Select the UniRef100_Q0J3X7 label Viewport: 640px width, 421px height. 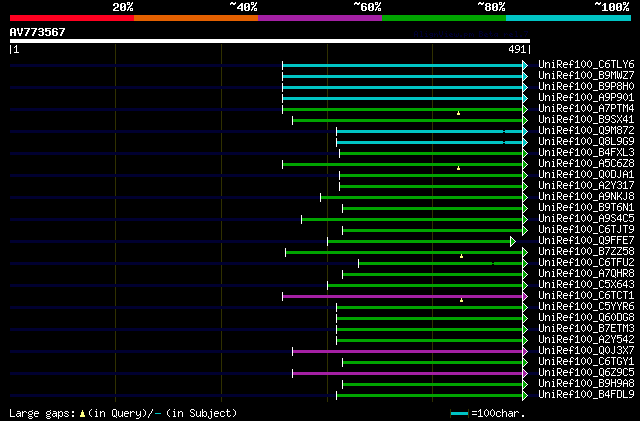coord(586,351)
